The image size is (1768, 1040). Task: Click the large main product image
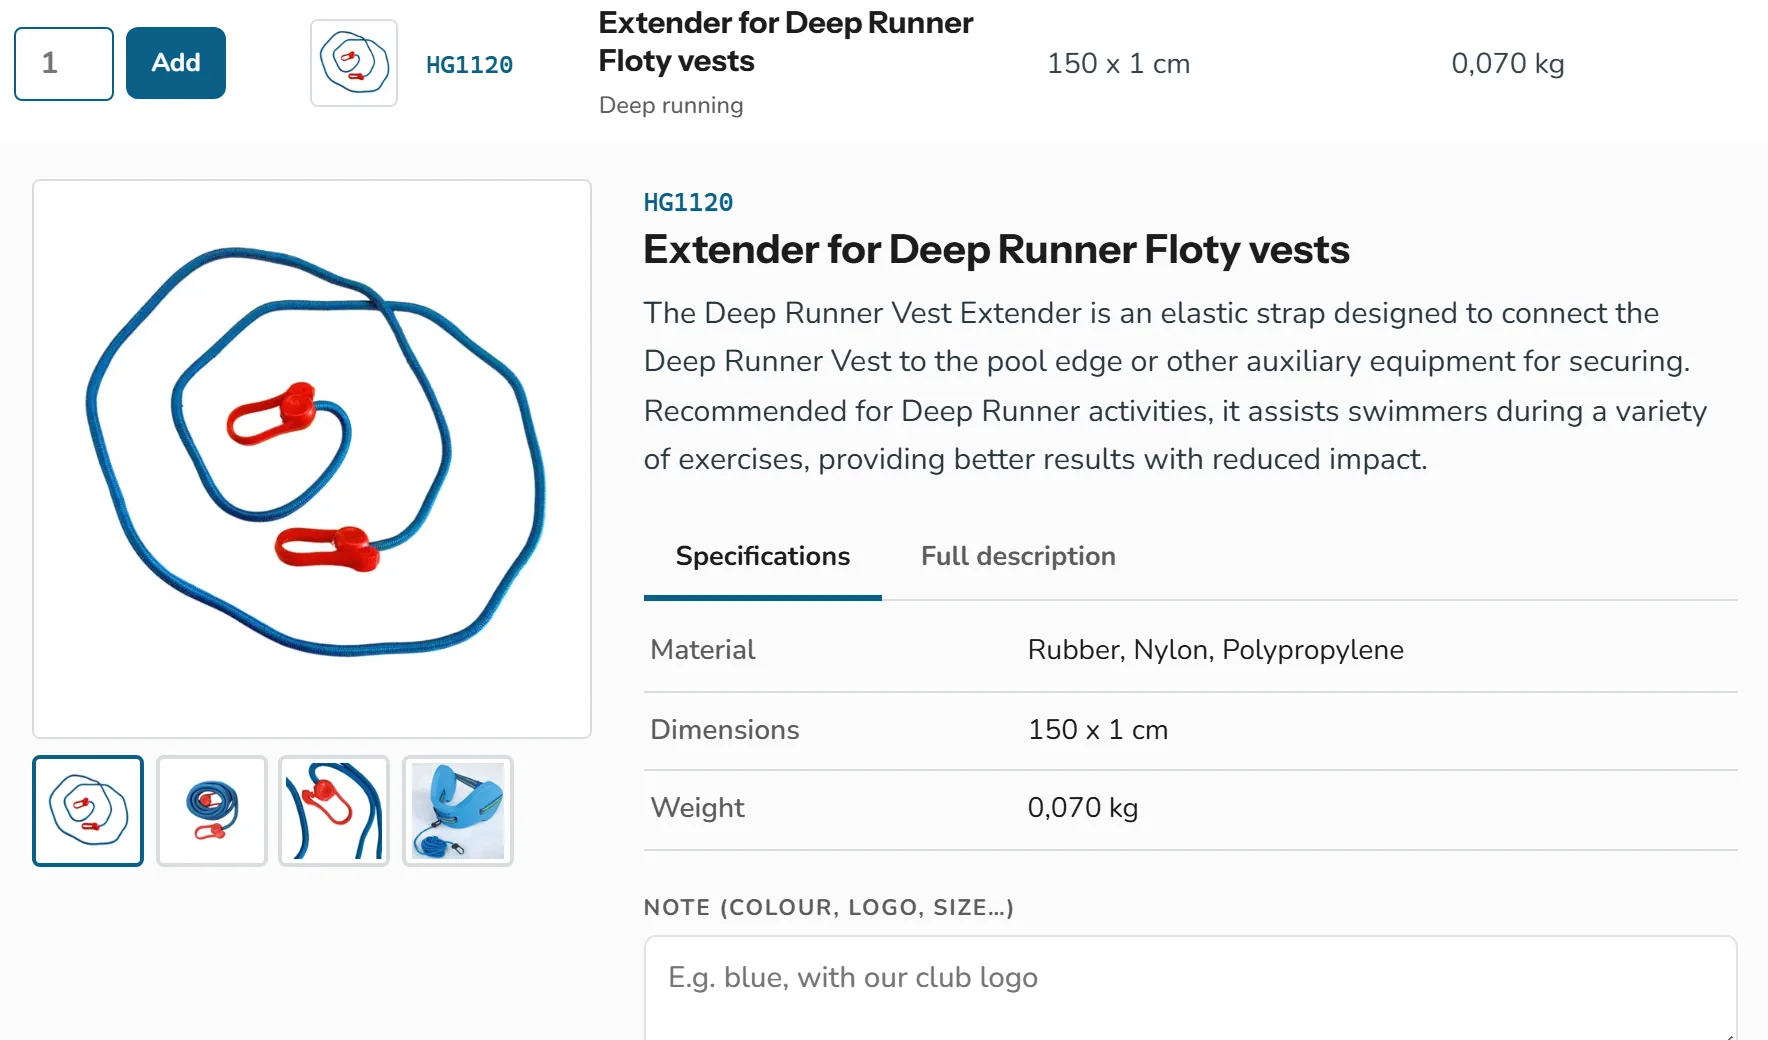pos(312,459)
